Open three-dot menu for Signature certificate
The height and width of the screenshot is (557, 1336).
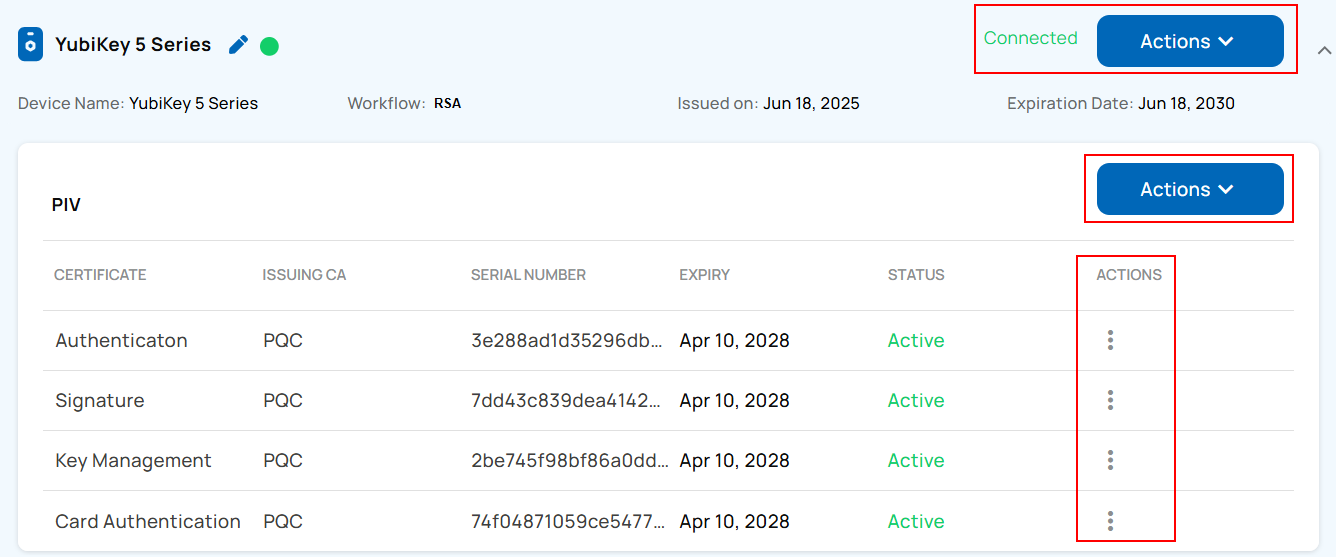1110,400
